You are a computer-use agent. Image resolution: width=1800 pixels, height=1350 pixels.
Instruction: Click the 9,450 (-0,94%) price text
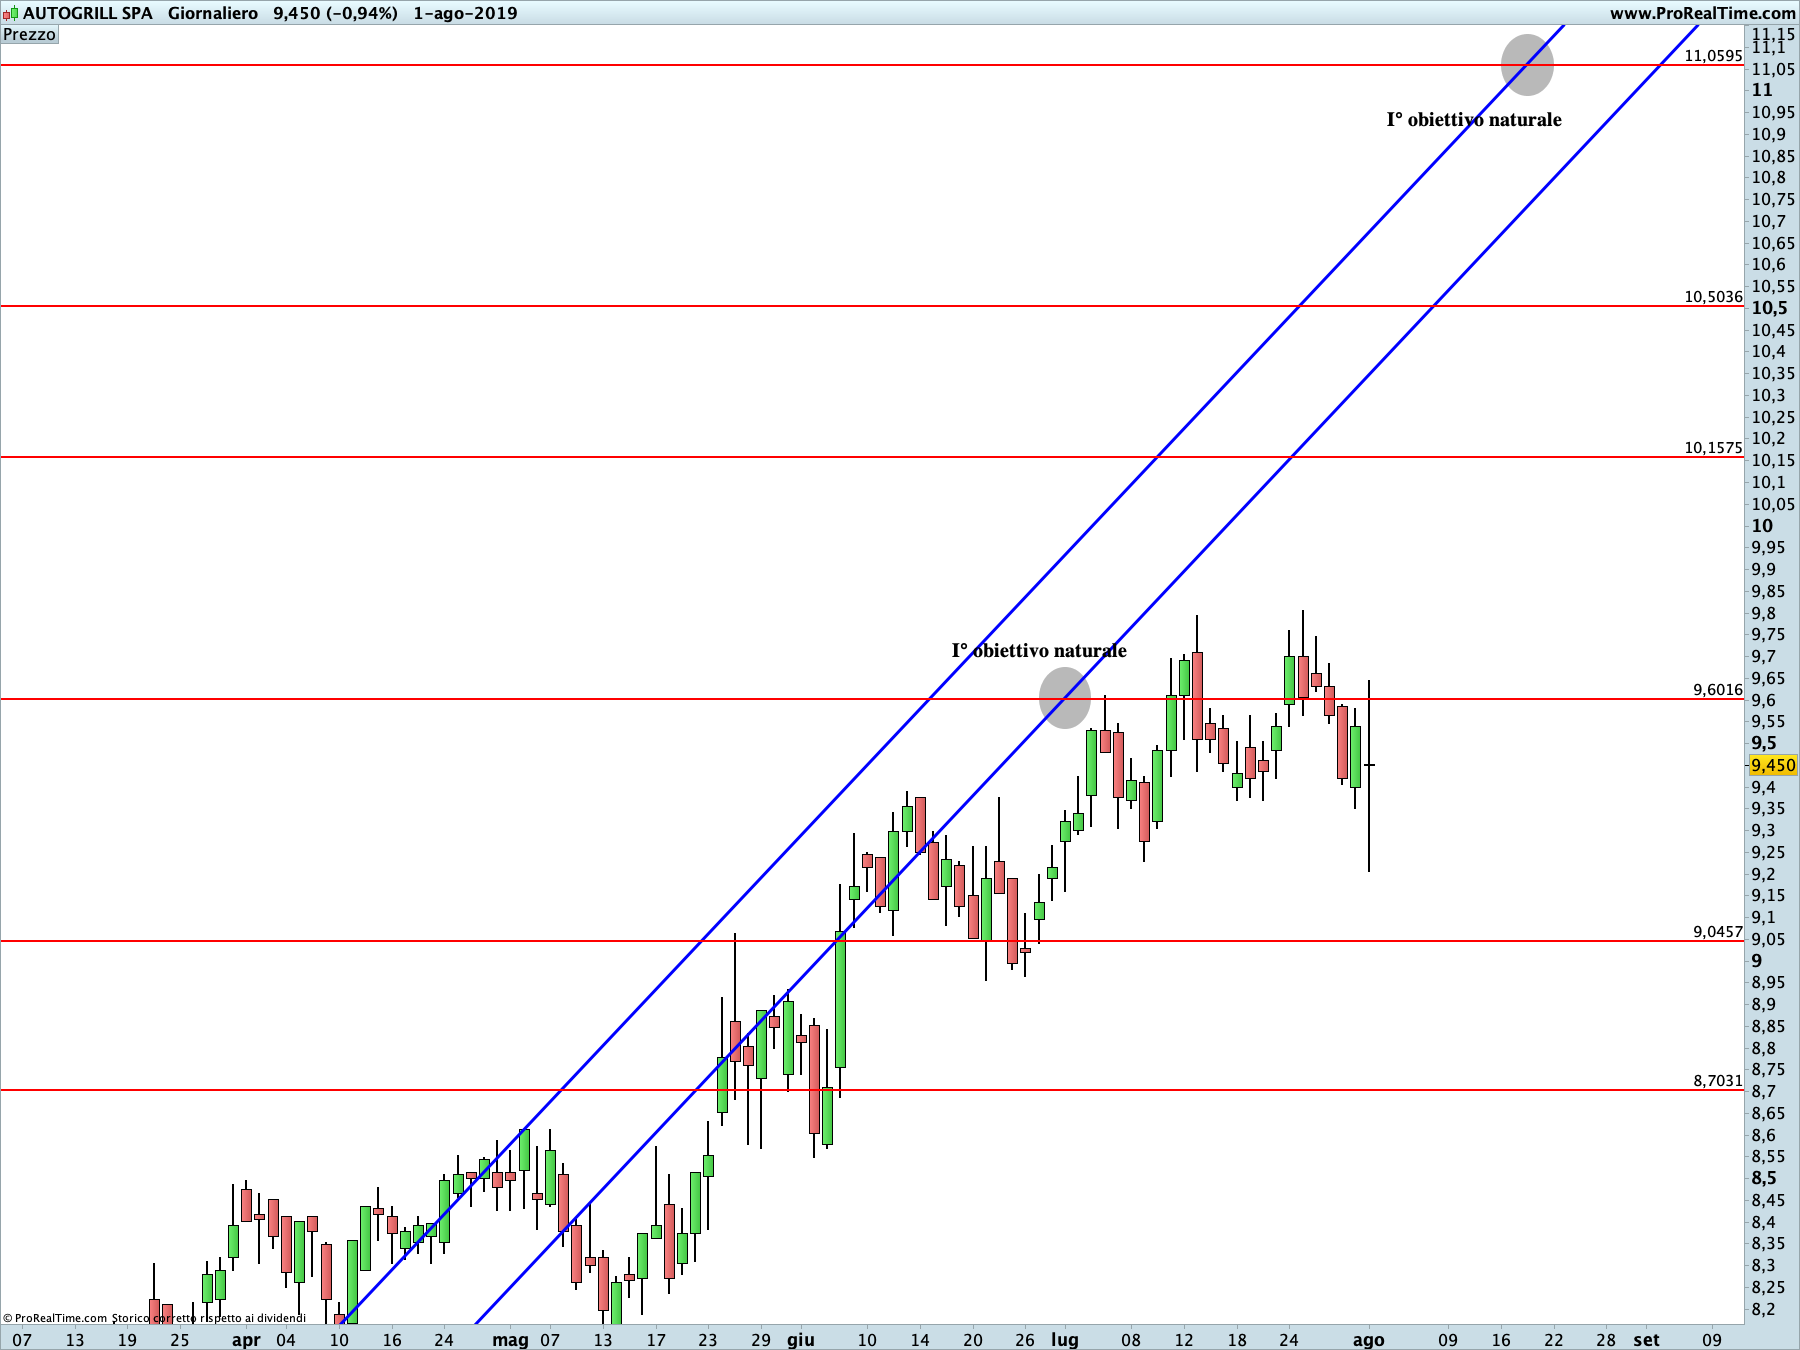pyautogui.click(x=336, y=13)
